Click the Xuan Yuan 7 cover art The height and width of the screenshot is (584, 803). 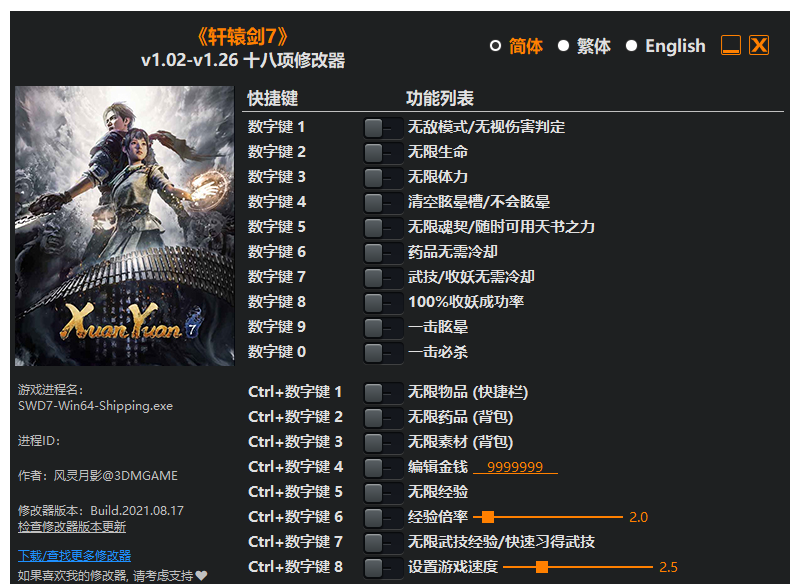click(124, 226)
